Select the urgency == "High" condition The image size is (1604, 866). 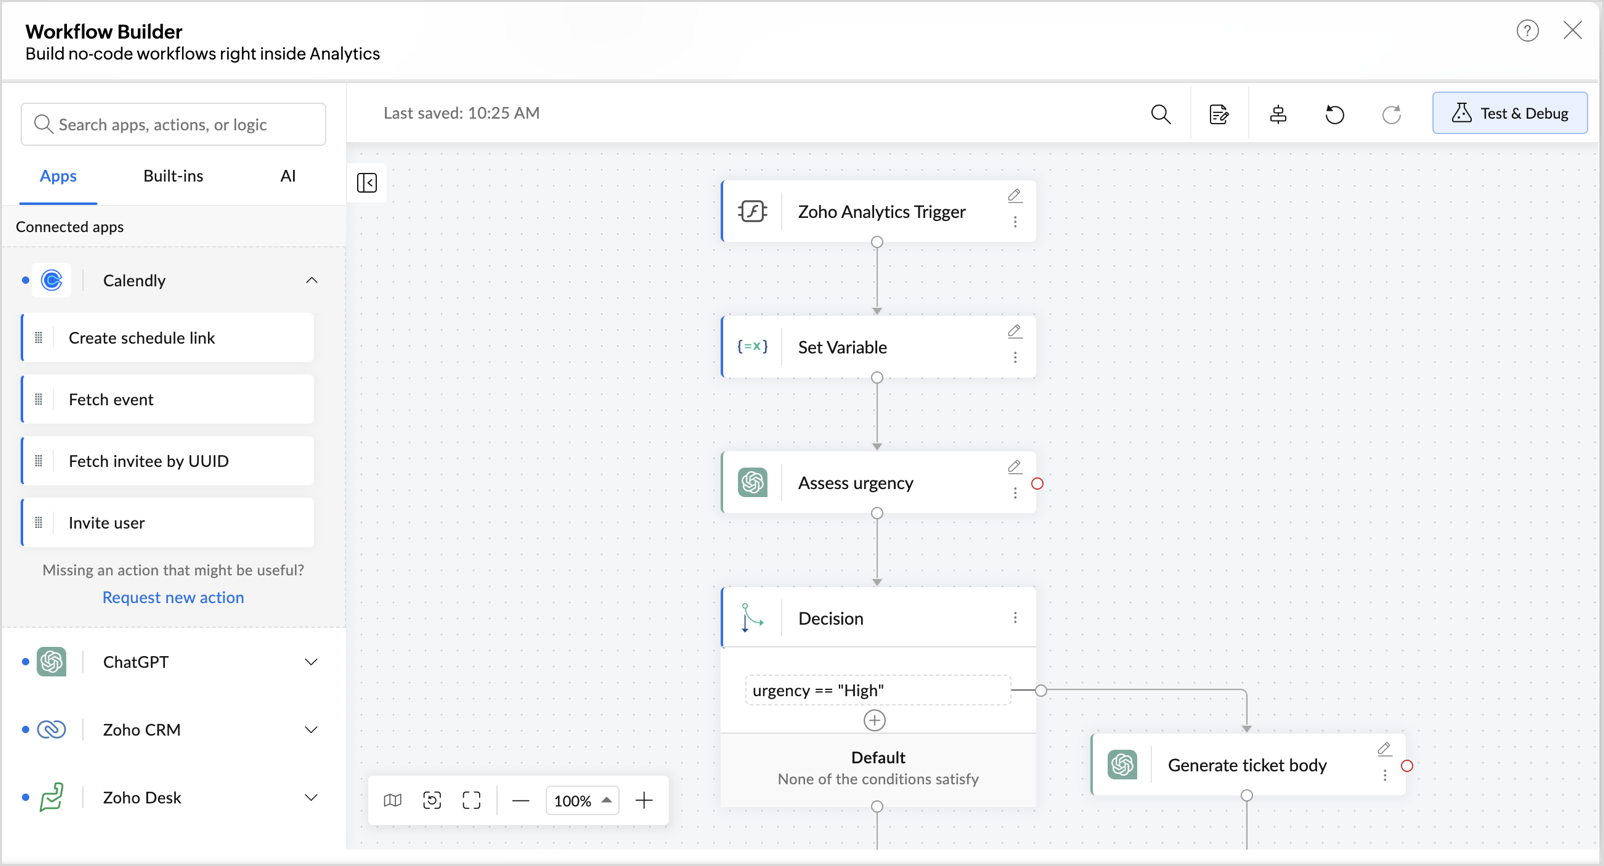[878, 691]
